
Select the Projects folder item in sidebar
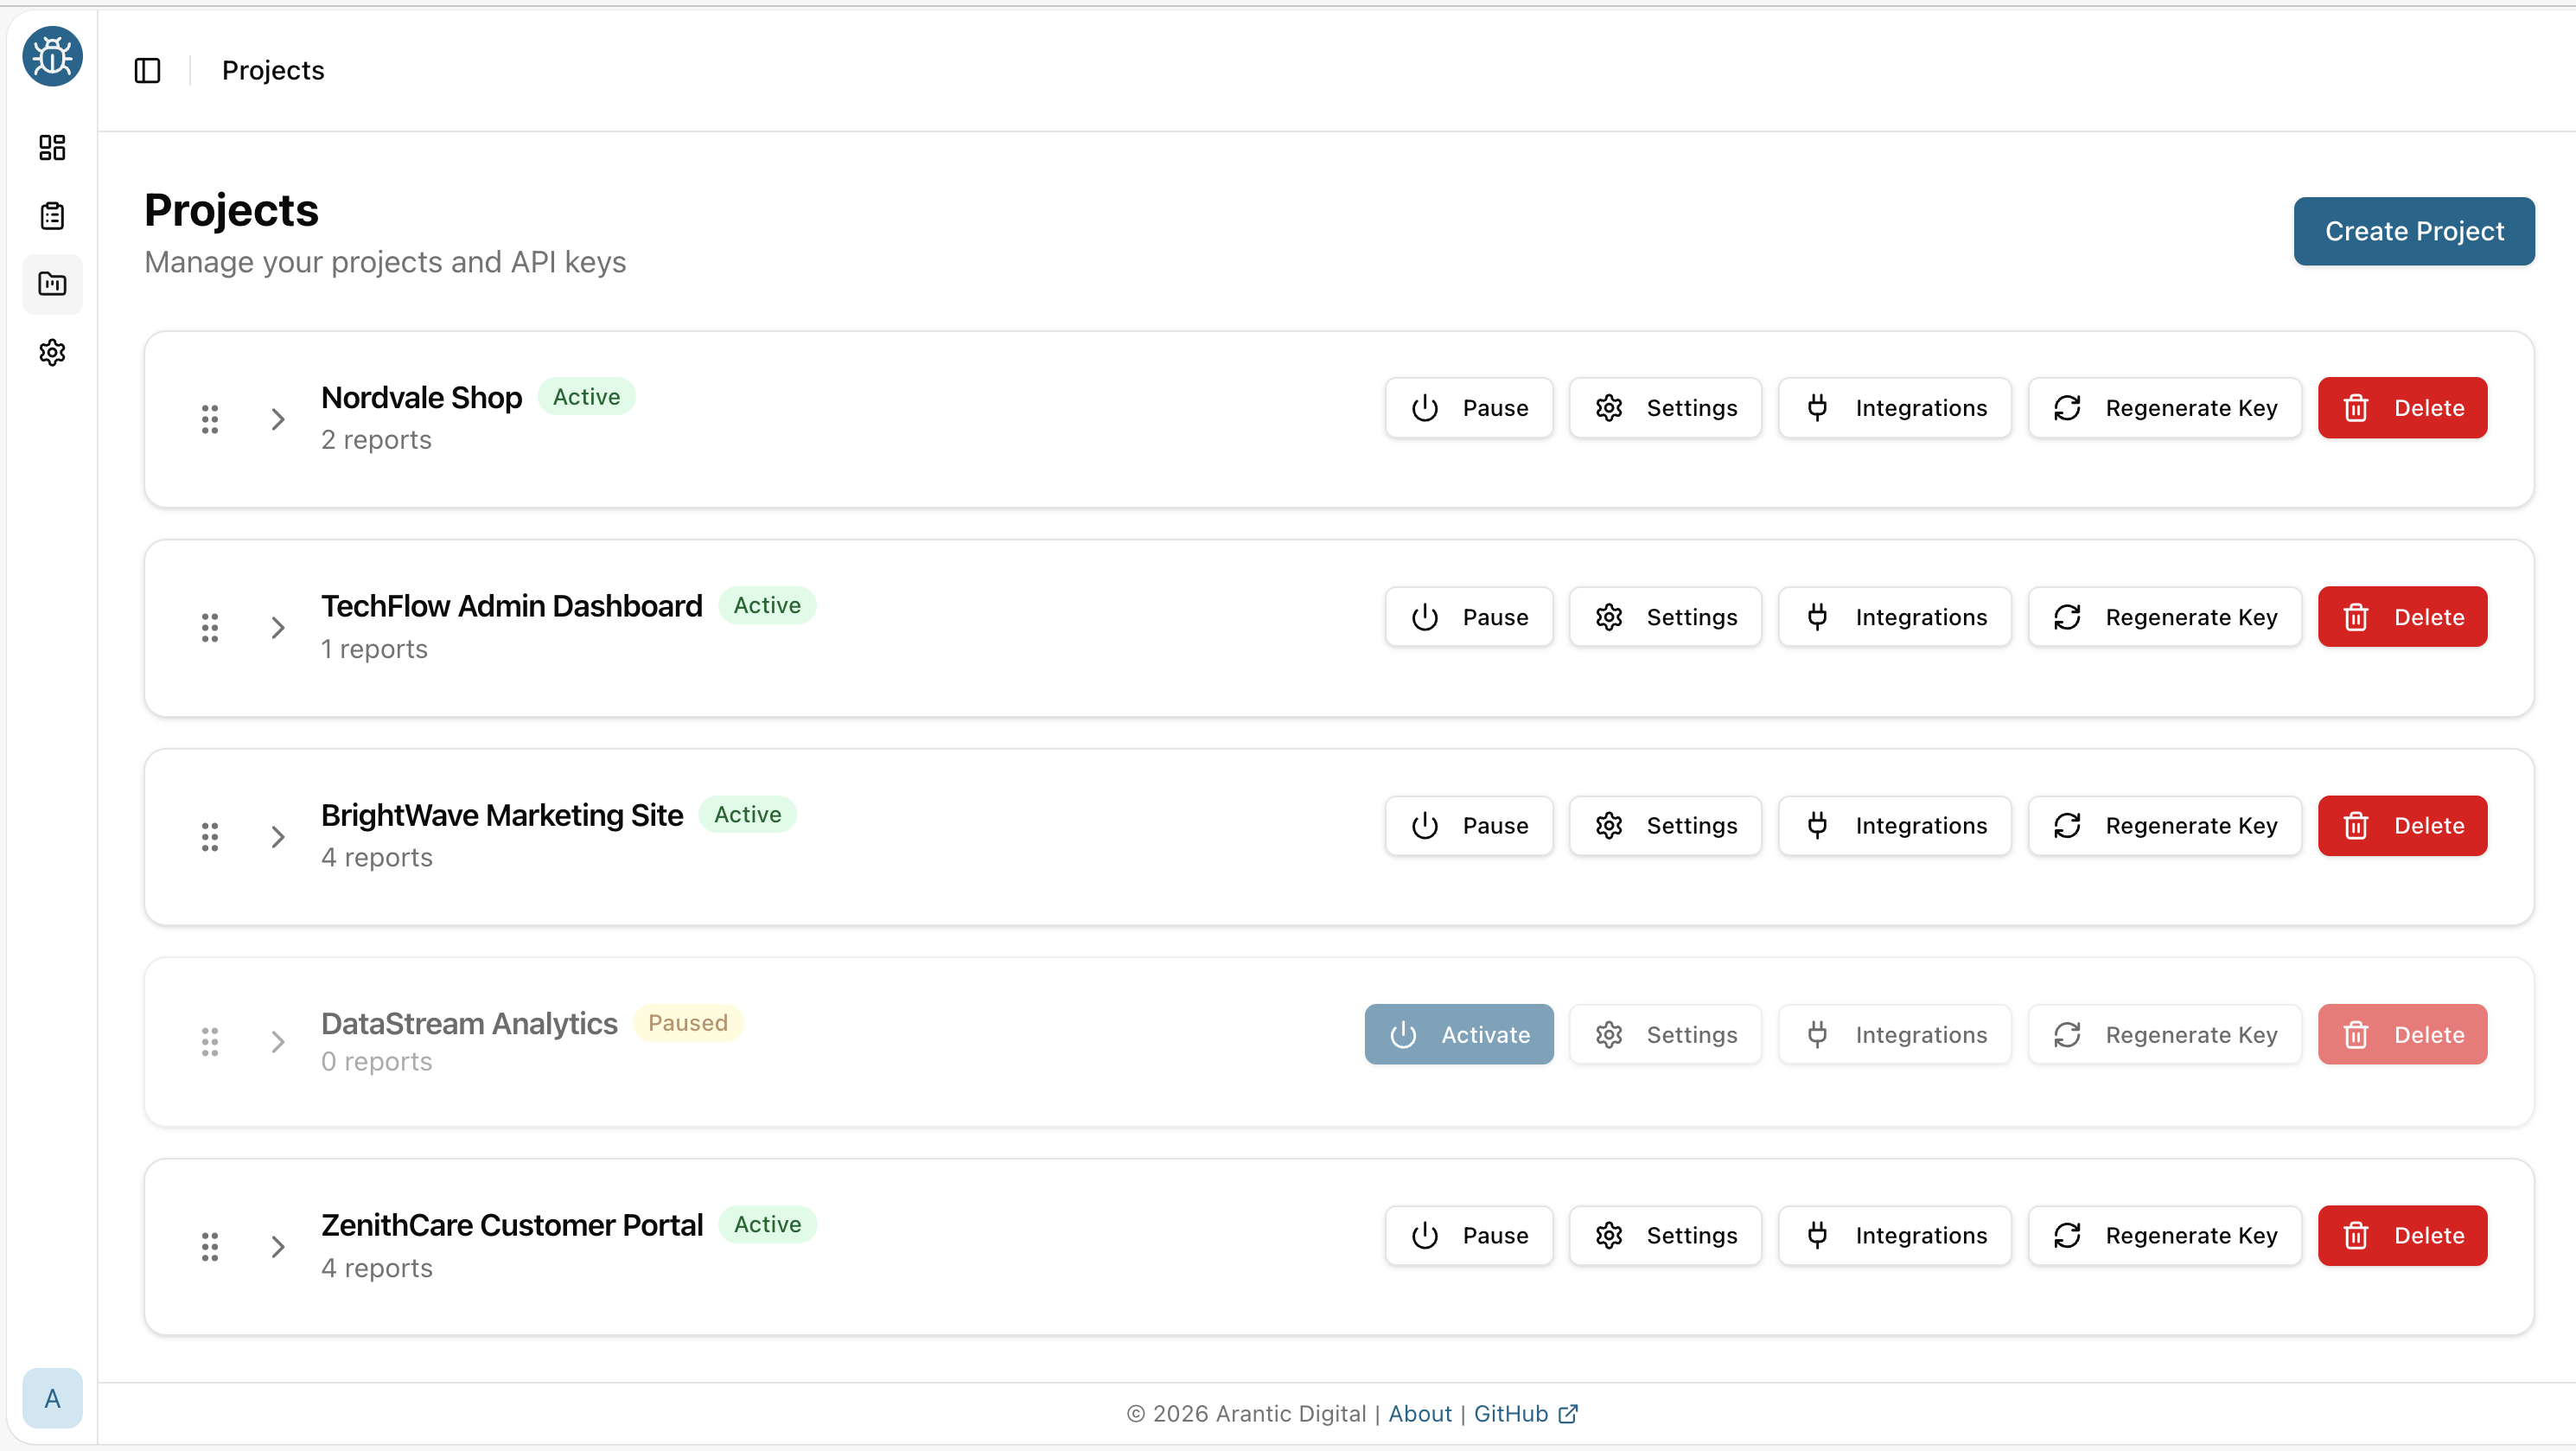(52, 284)
